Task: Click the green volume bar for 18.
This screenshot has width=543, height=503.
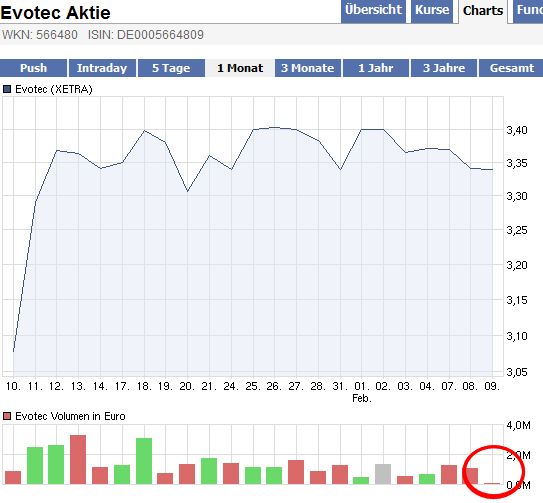Action: (144, 461)
